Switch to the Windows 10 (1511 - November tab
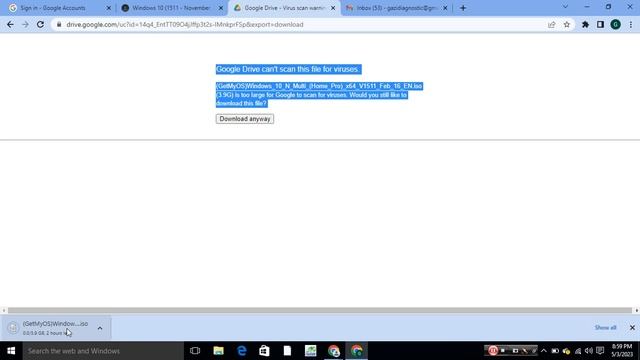The width and height of the screenshot is (640, 360). coord(171,8)
